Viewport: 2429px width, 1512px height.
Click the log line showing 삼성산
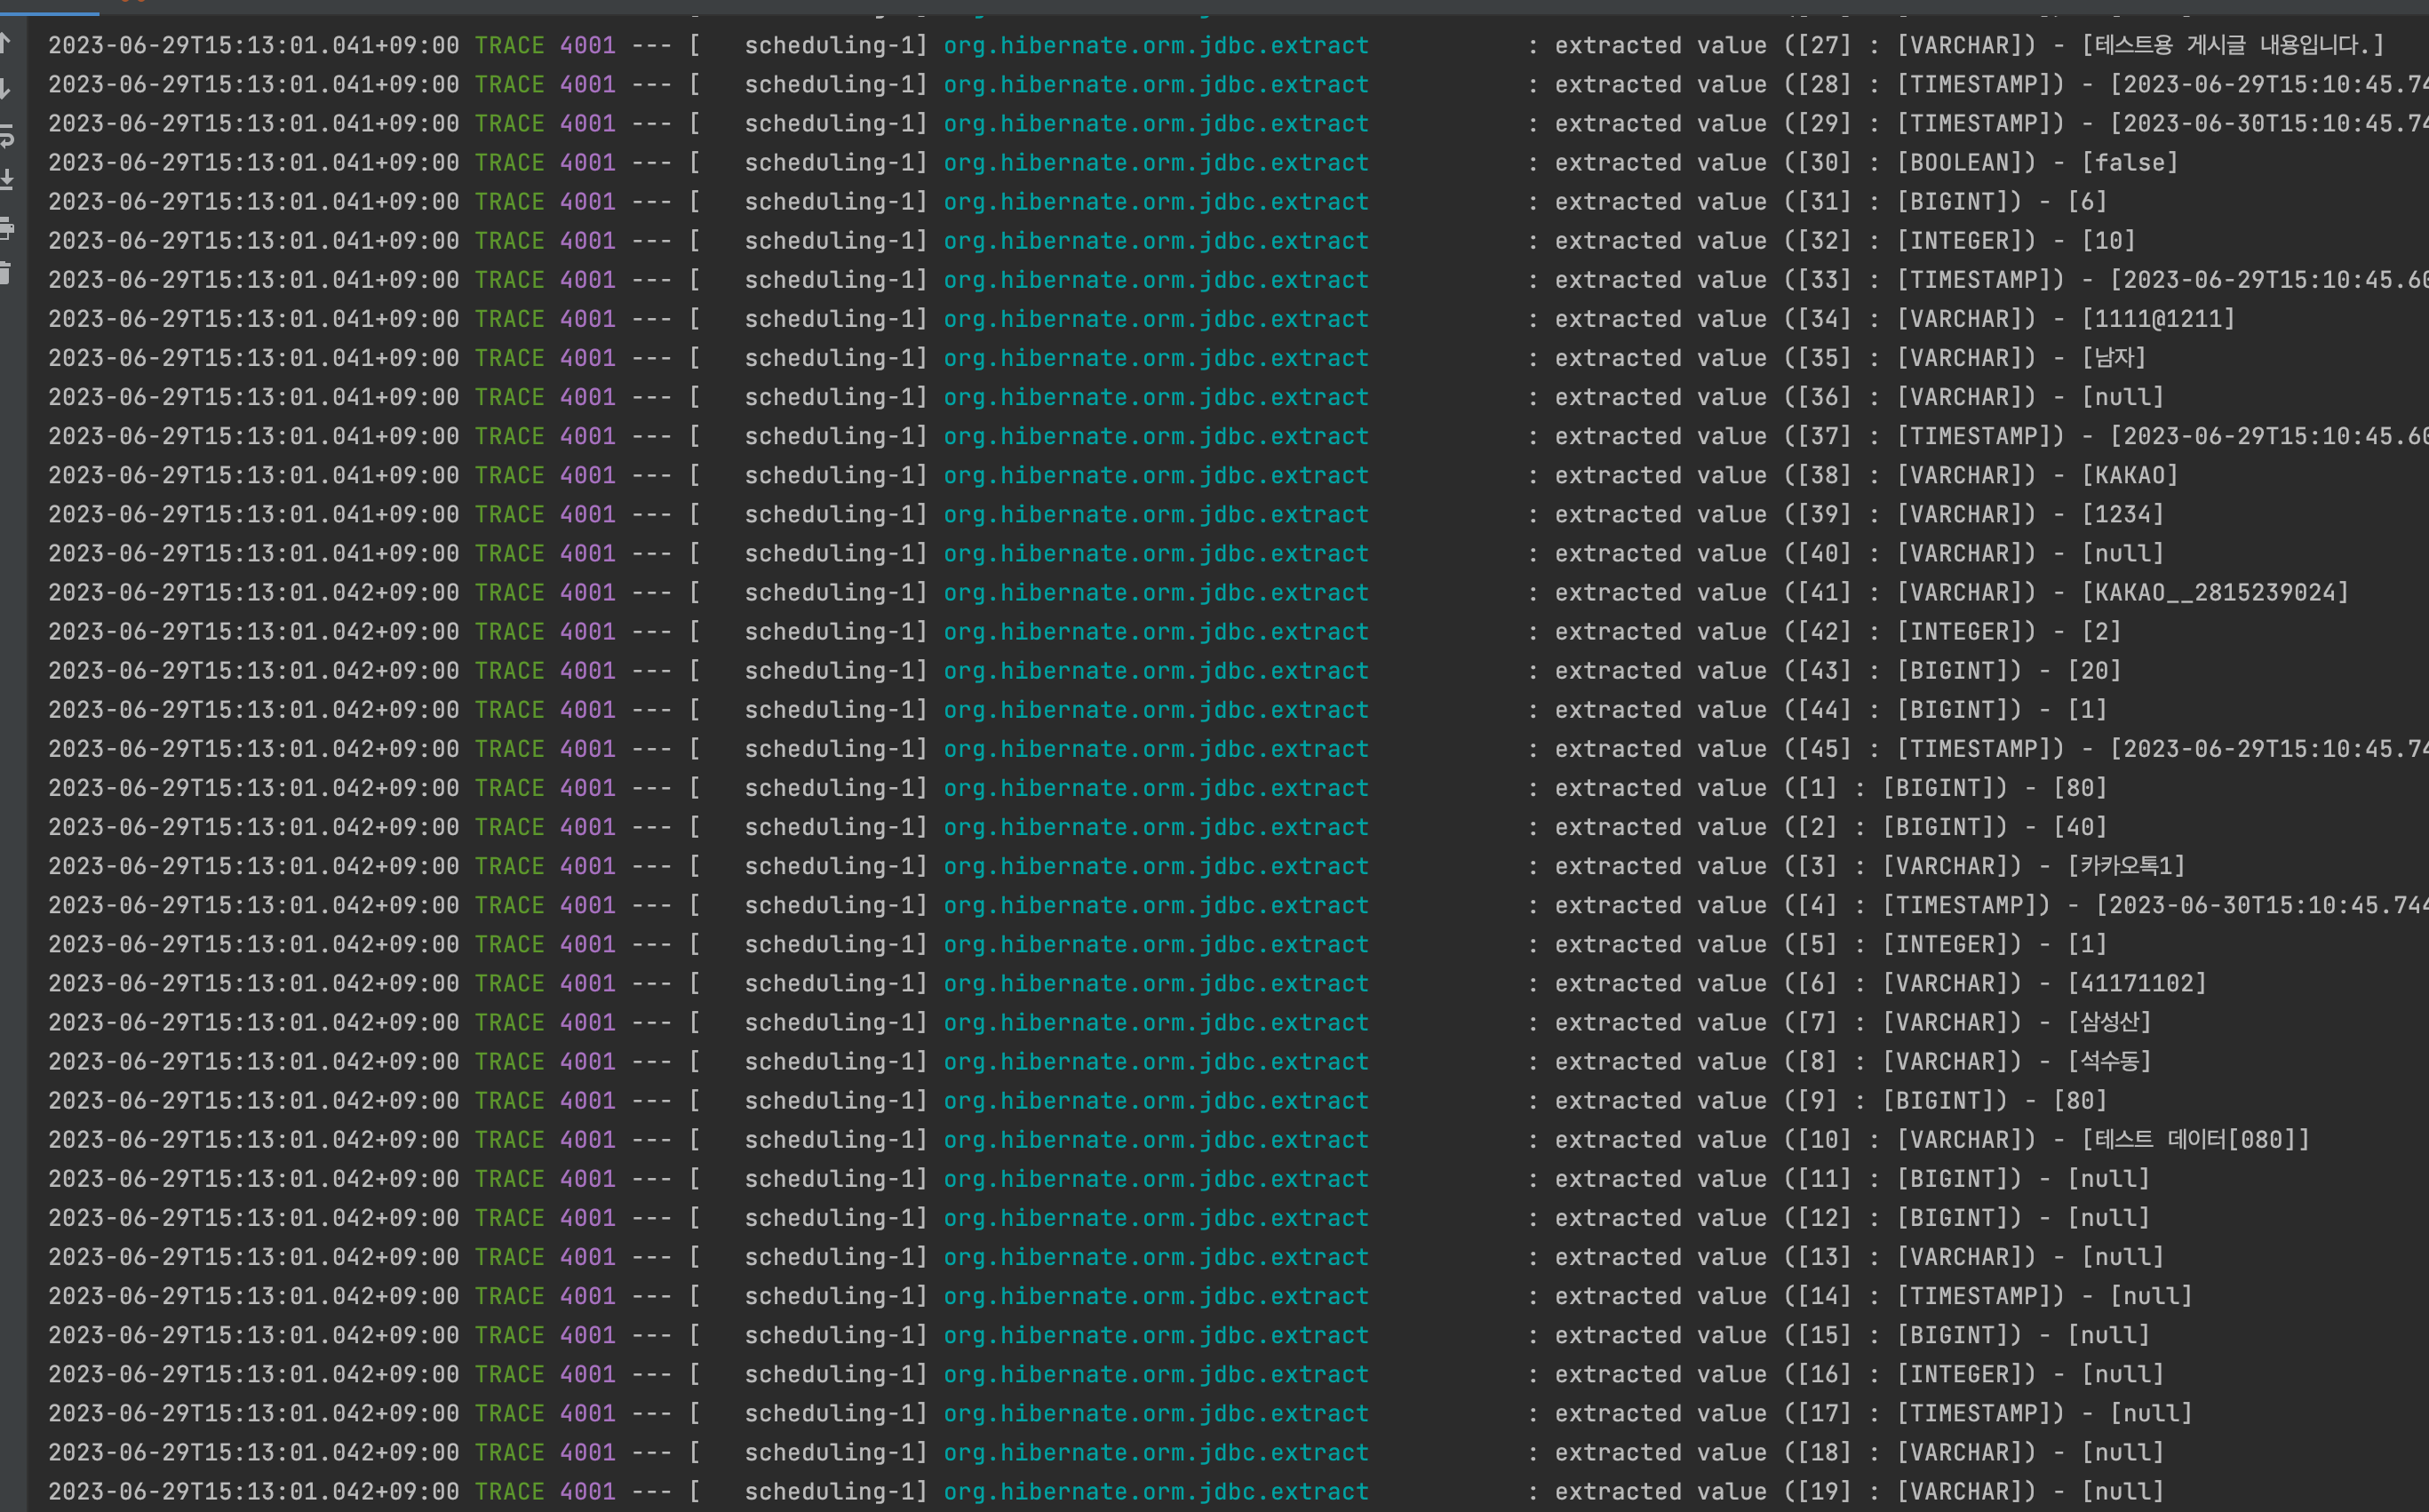click(x=2109, y=1023)
